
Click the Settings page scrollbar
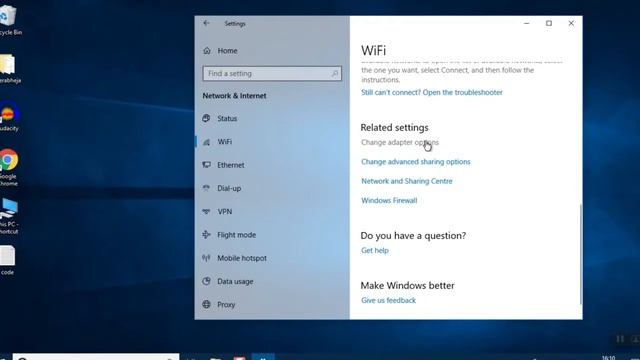580,254
